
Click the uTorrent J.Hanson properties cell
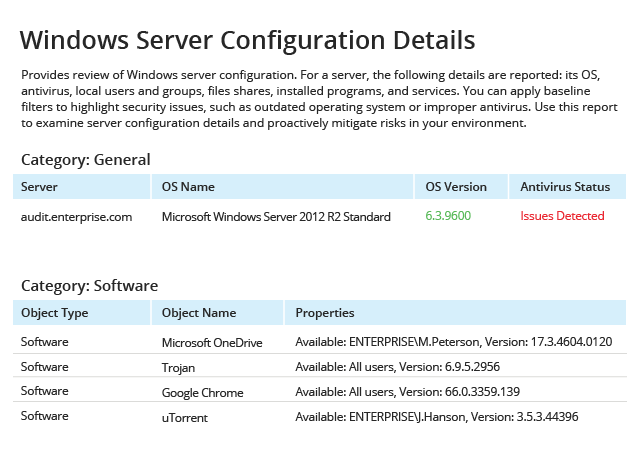tap(436, 417)
